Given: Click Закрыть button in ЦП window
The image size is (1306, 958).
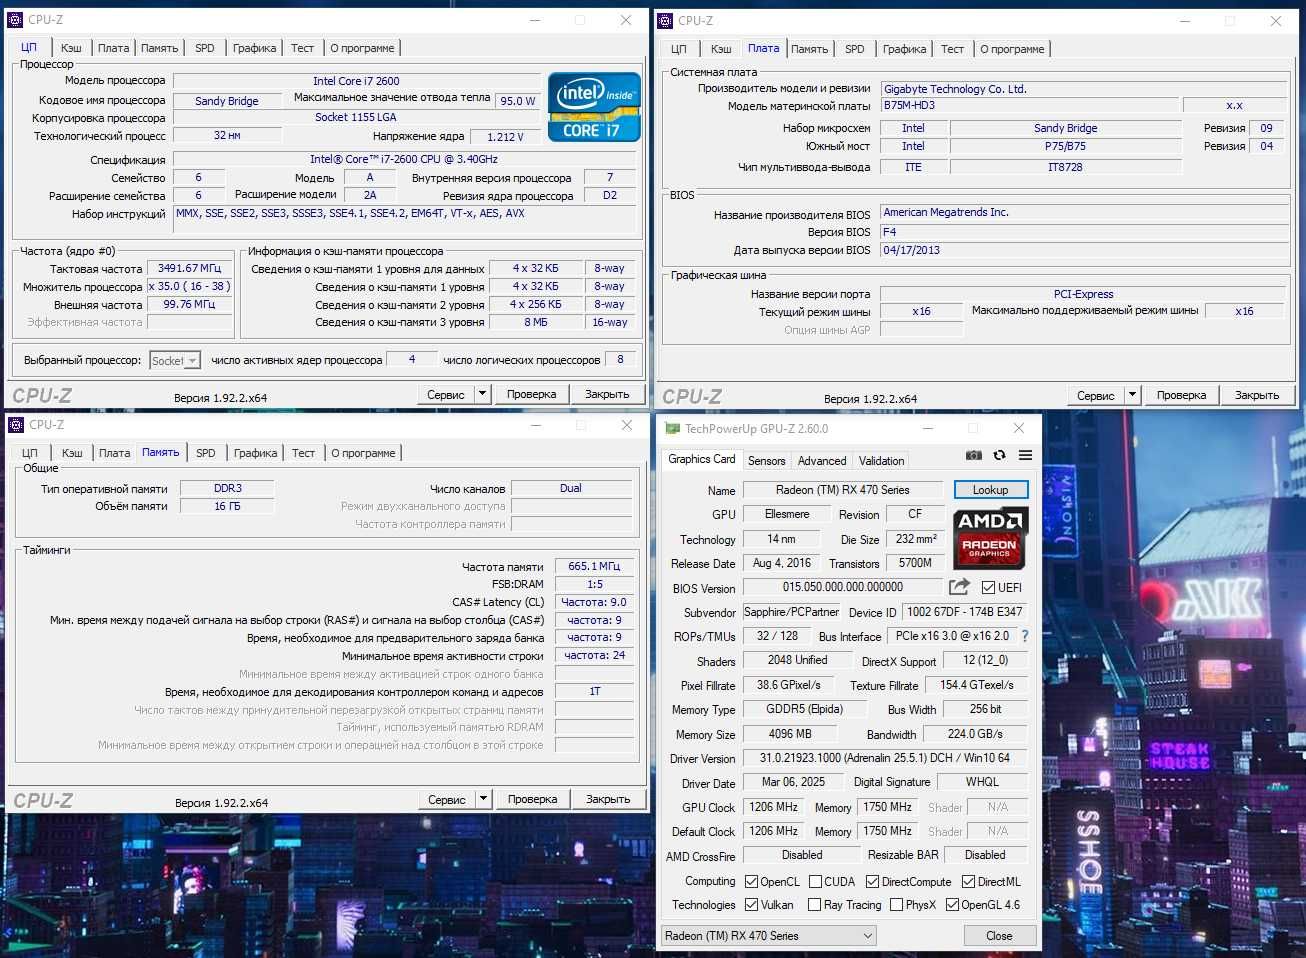Looking at the screenshot, I should click(x=607, y=394).
